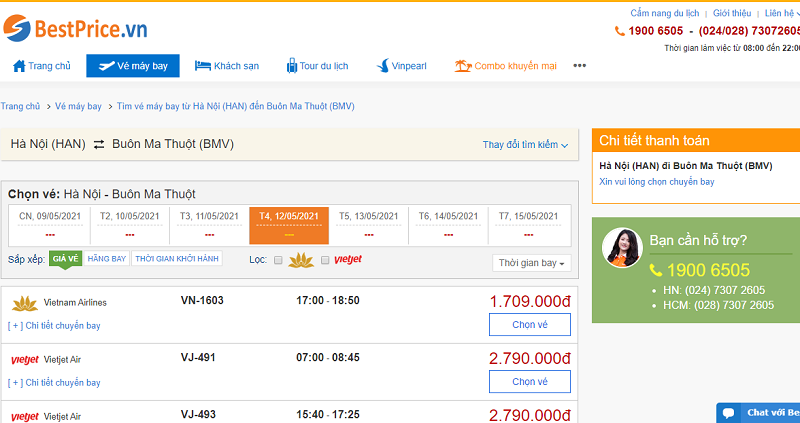Click the Vinpearl bird icon
The height and width of the screenshot is (423, 800).
point(383,66)
